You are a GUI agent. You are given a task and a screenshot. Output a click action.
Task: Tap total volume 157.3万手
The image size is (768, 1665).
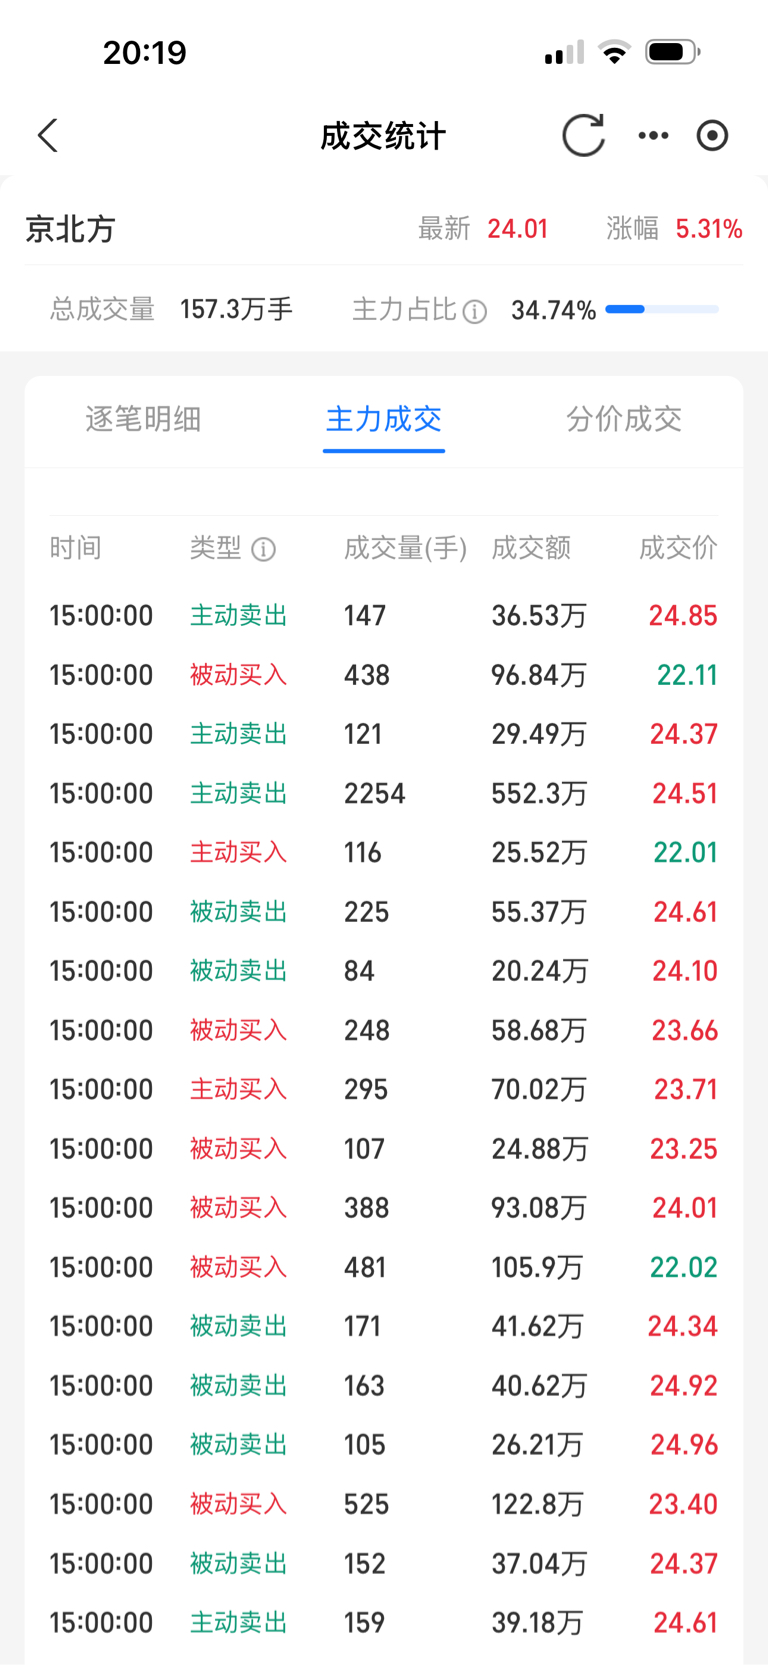236,309
